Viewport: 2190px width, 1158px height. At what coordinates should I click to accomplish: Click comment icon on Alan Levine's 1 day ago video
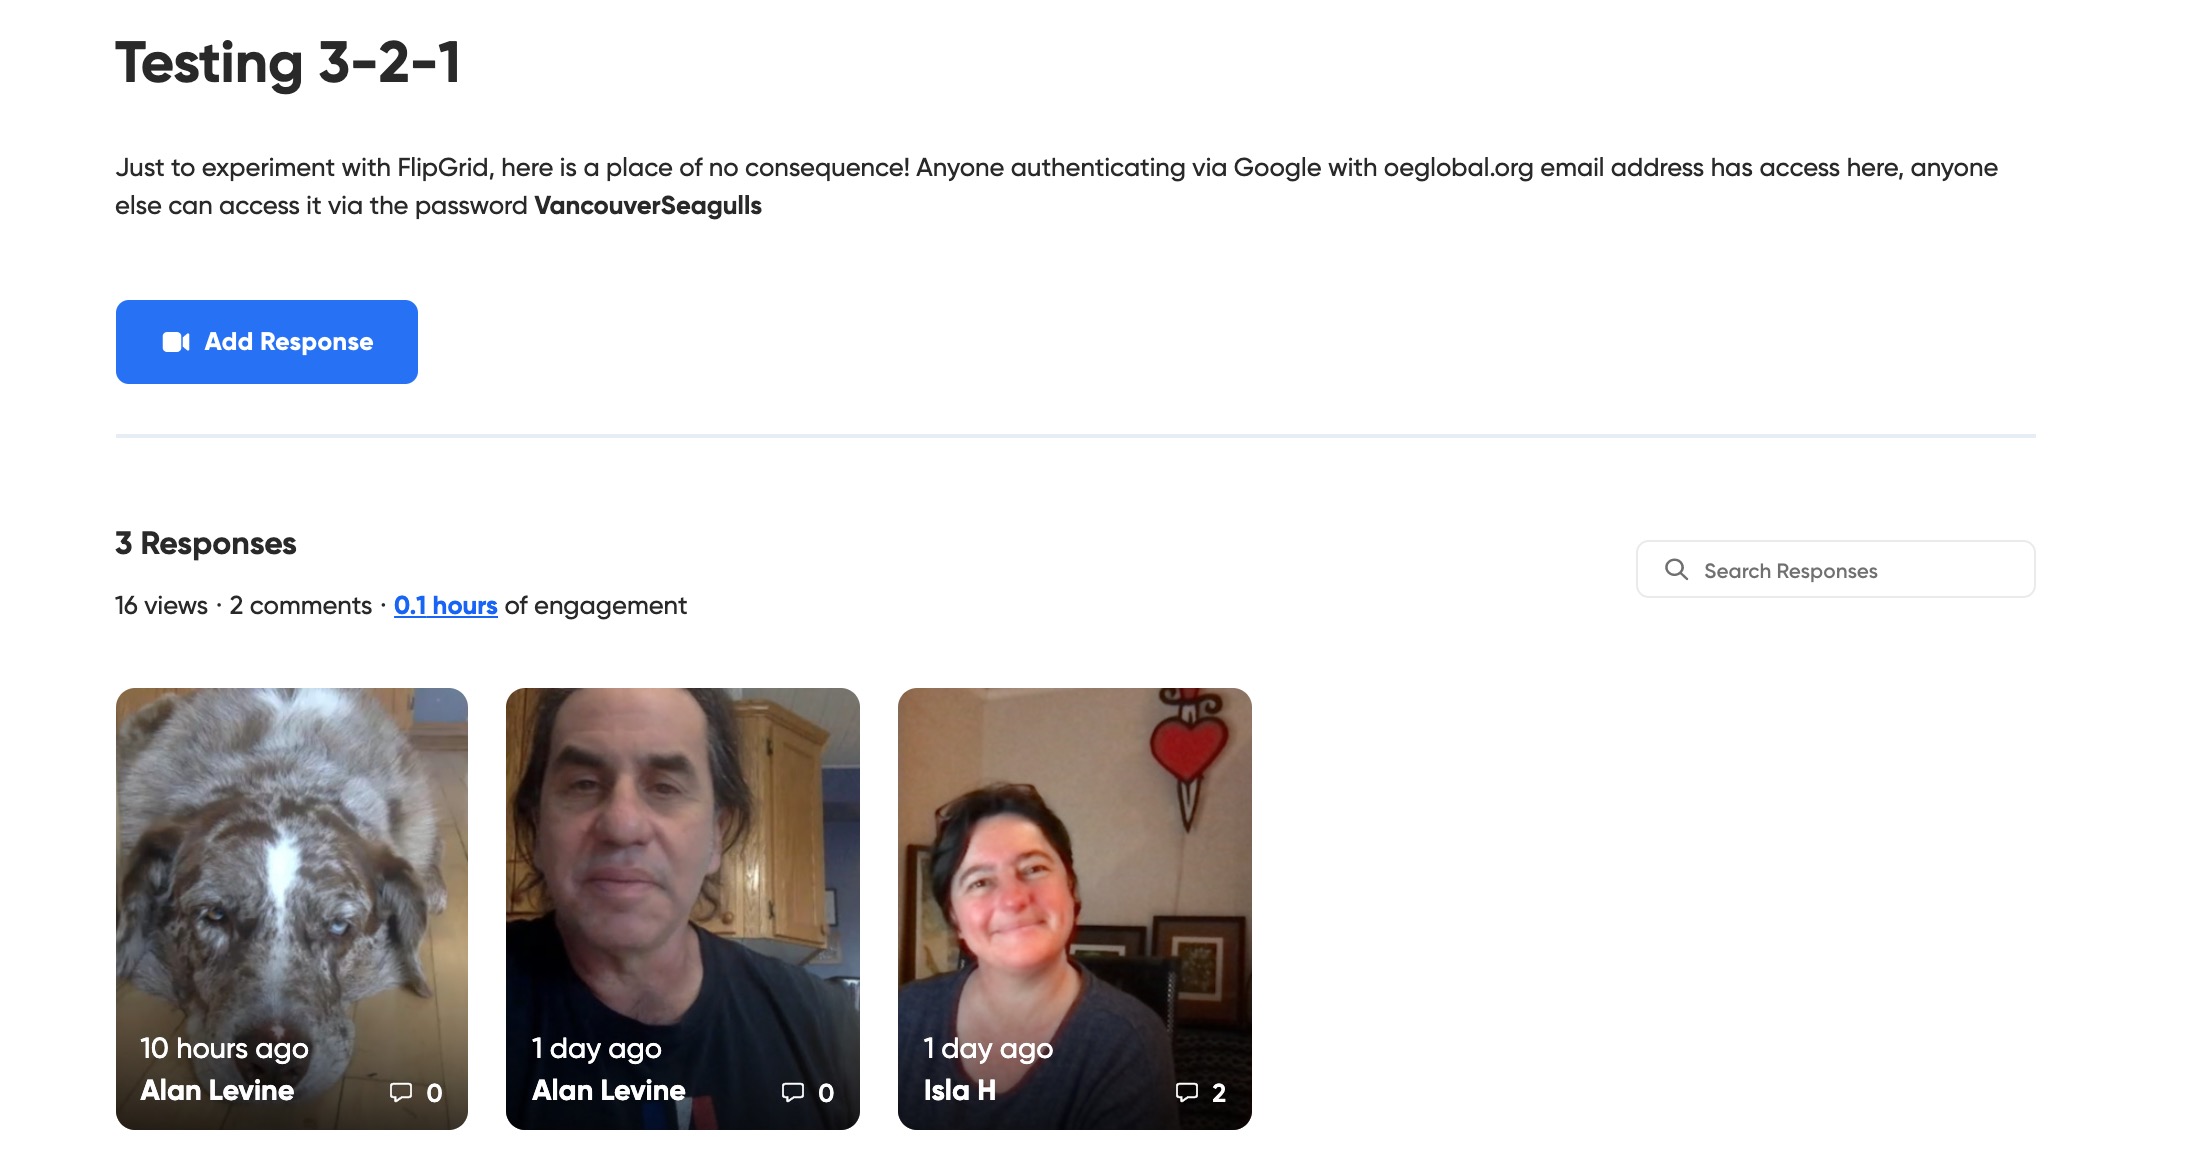click(x=793, y=1092)
